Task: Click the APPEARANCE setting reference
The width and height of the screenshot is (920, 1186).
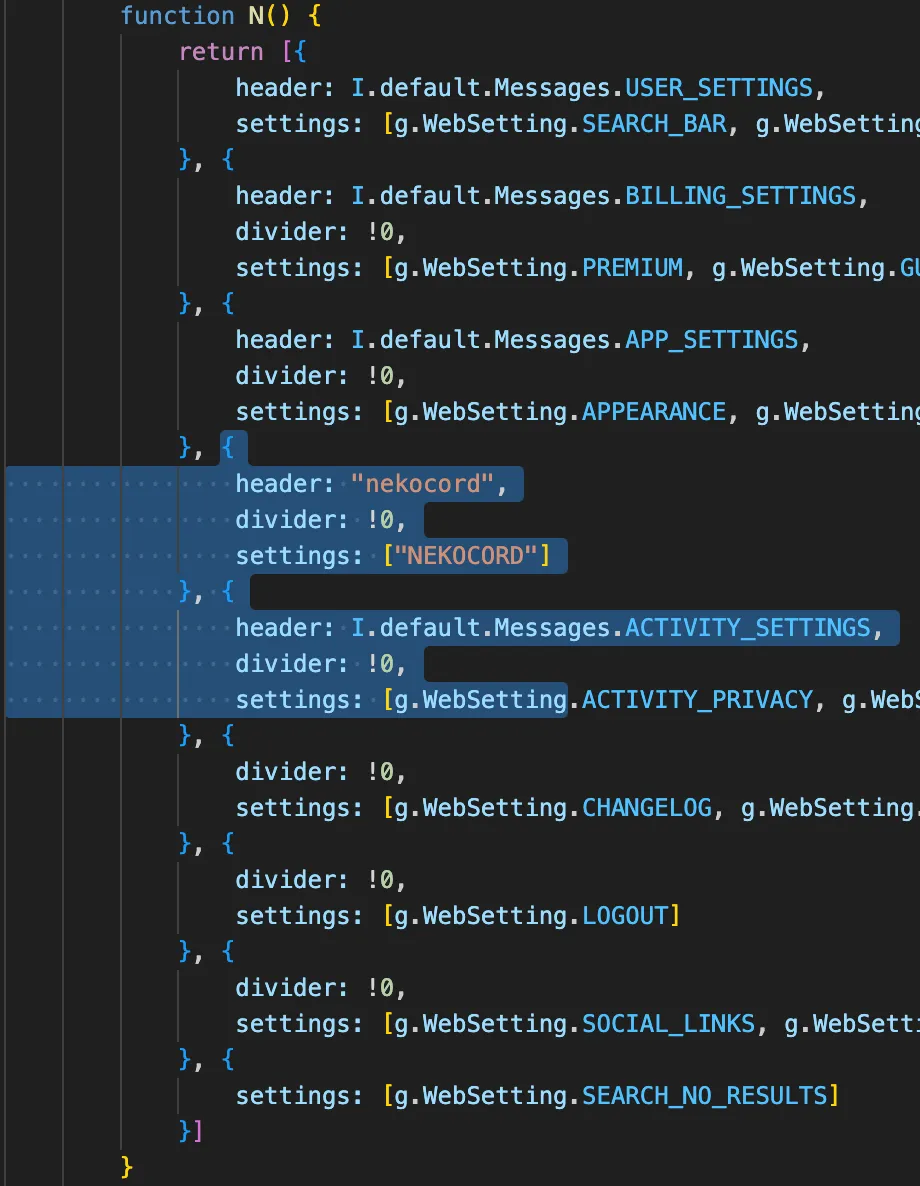Action: pyautogui.click(x=653, y=411)
